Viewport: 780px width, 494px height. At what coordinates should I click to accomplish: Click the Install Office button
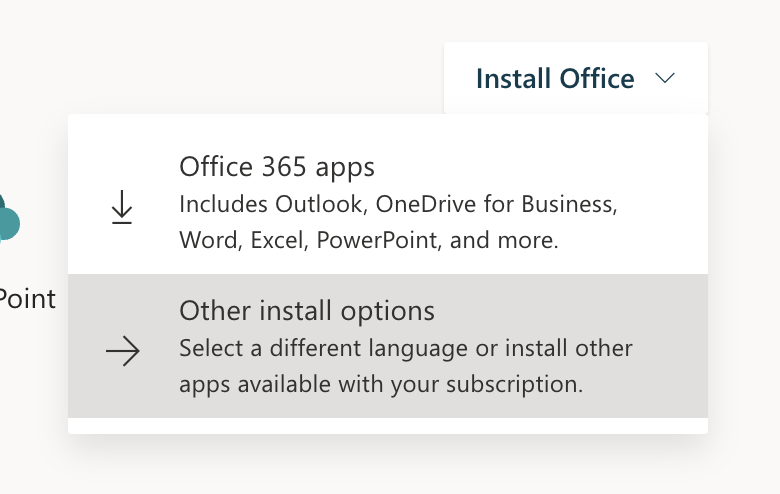(x=576, y=78)
